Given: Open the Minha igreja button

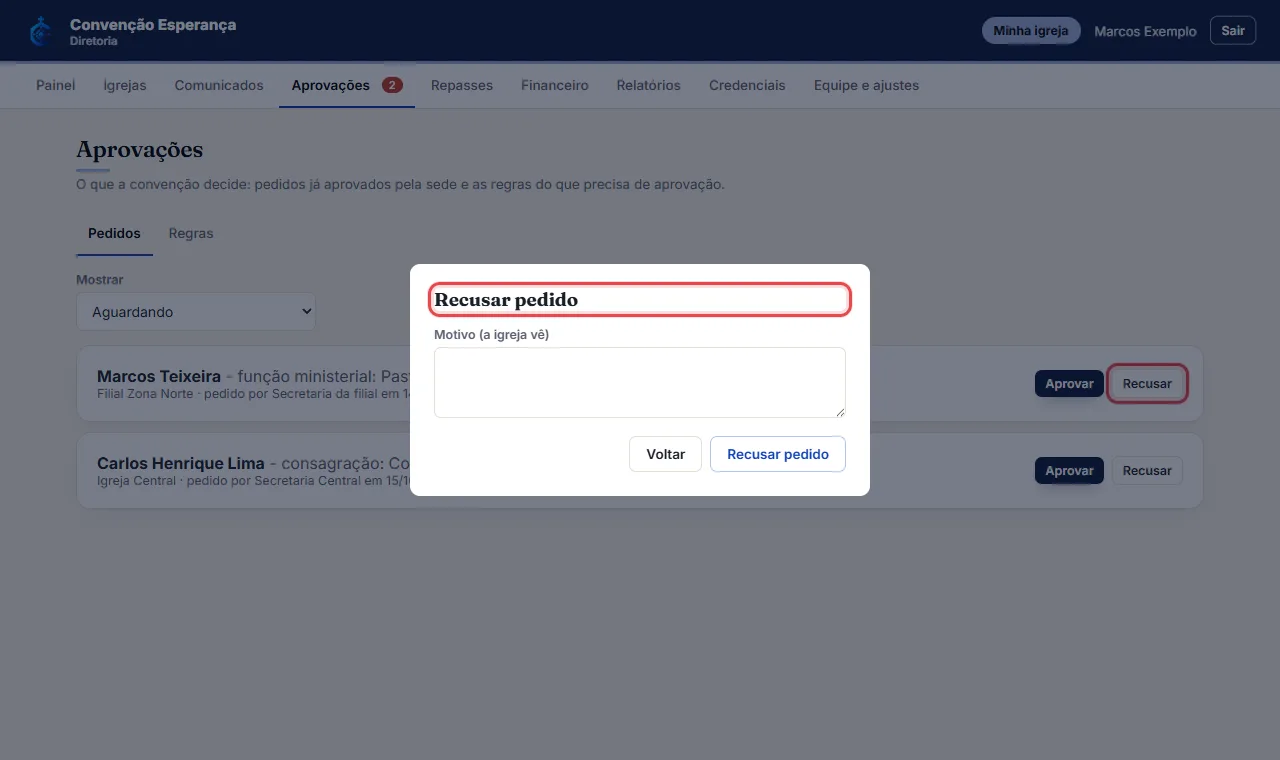Looking at the screenshot, I should pos(1031,31).
